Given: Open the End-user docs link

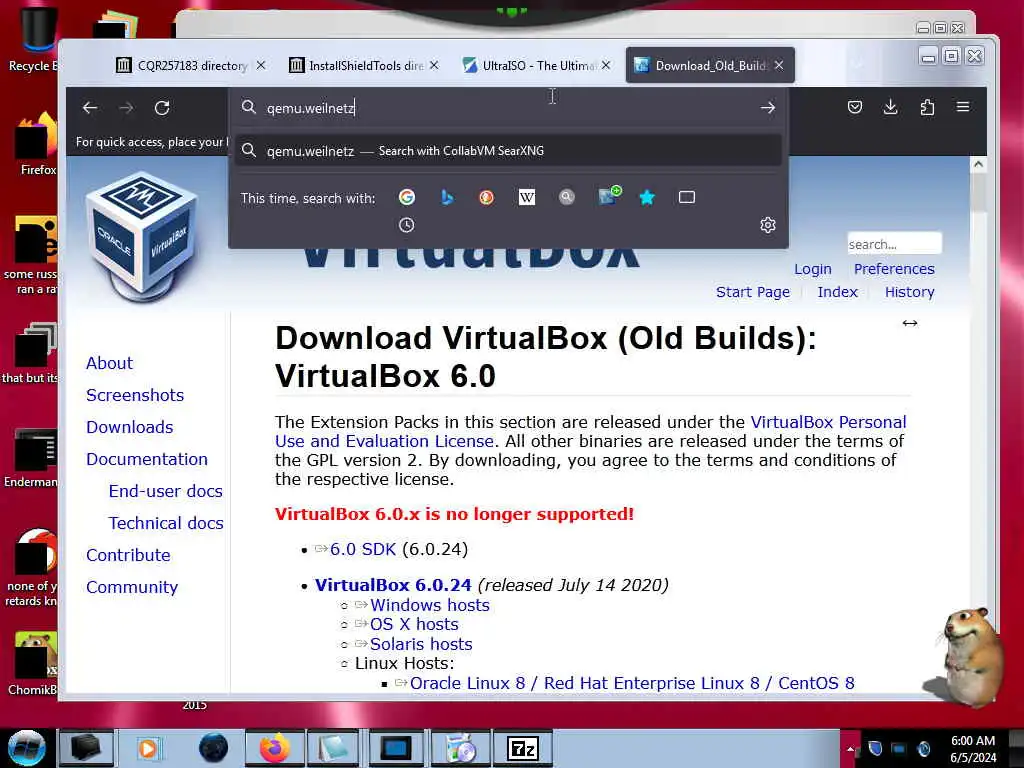Looking at the screenshot, I should click(x=165, y=491).
